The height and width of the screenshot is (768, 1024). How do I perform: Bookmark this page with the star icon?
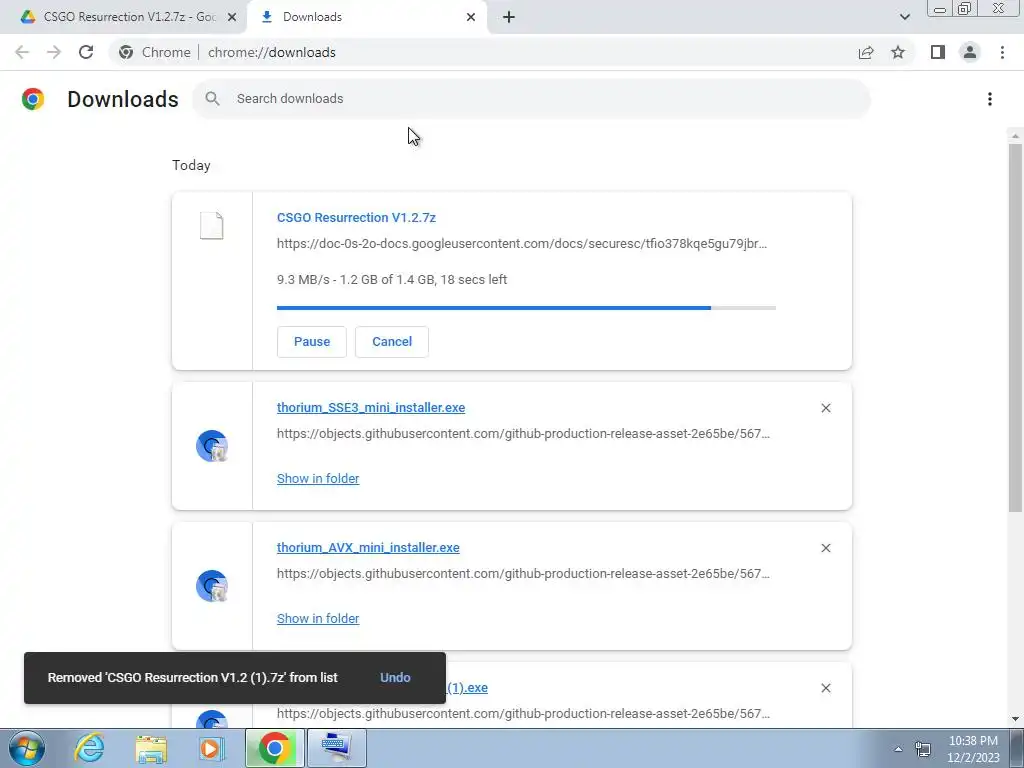pos(898,52)
